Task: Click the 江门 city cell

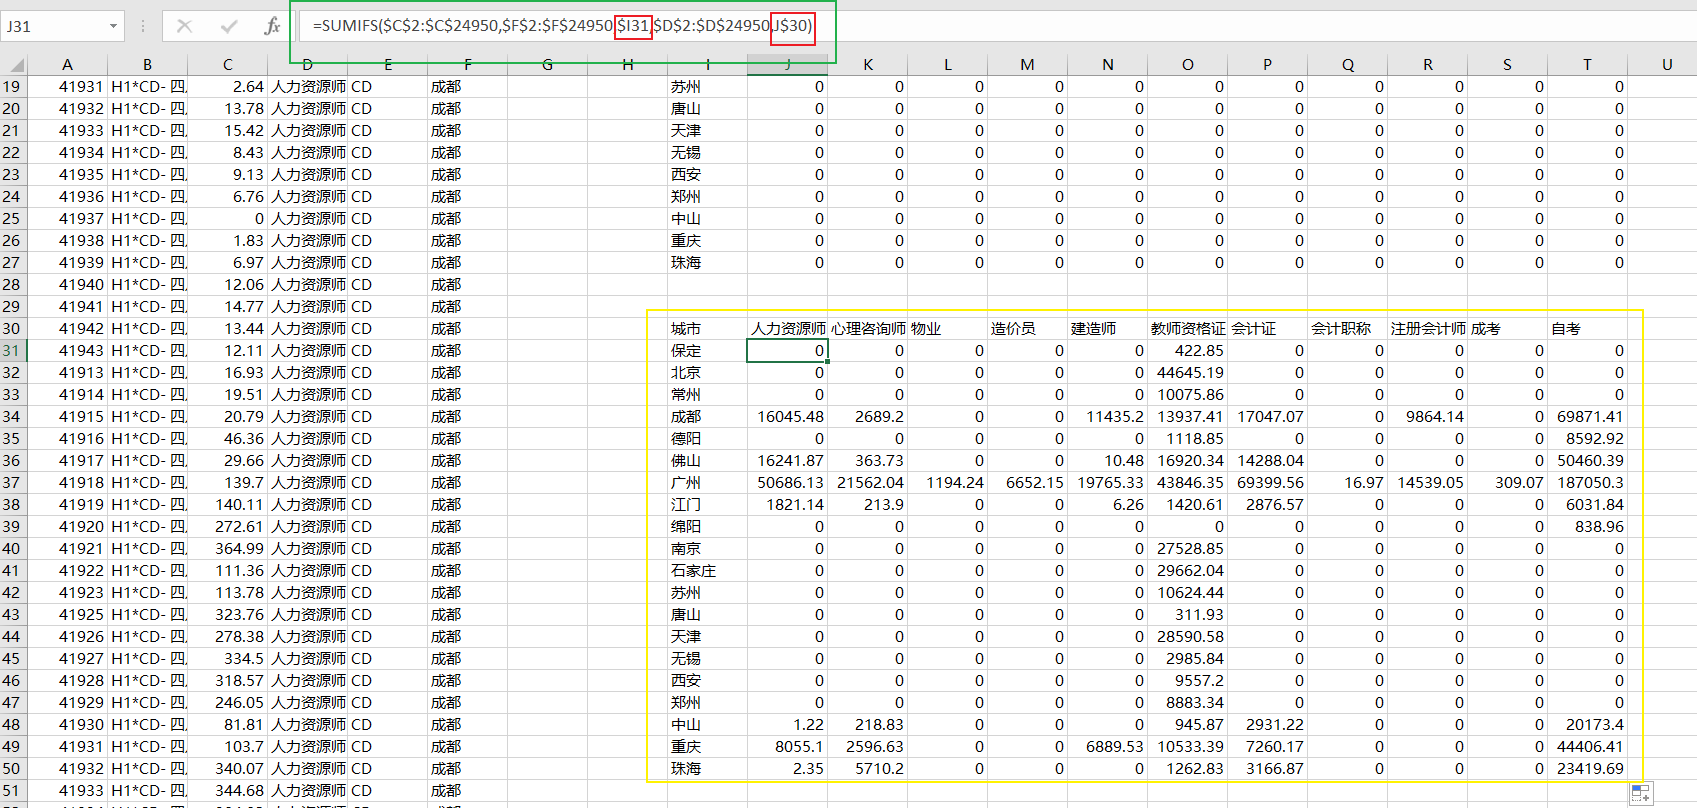Action: [x=708, y=505]
